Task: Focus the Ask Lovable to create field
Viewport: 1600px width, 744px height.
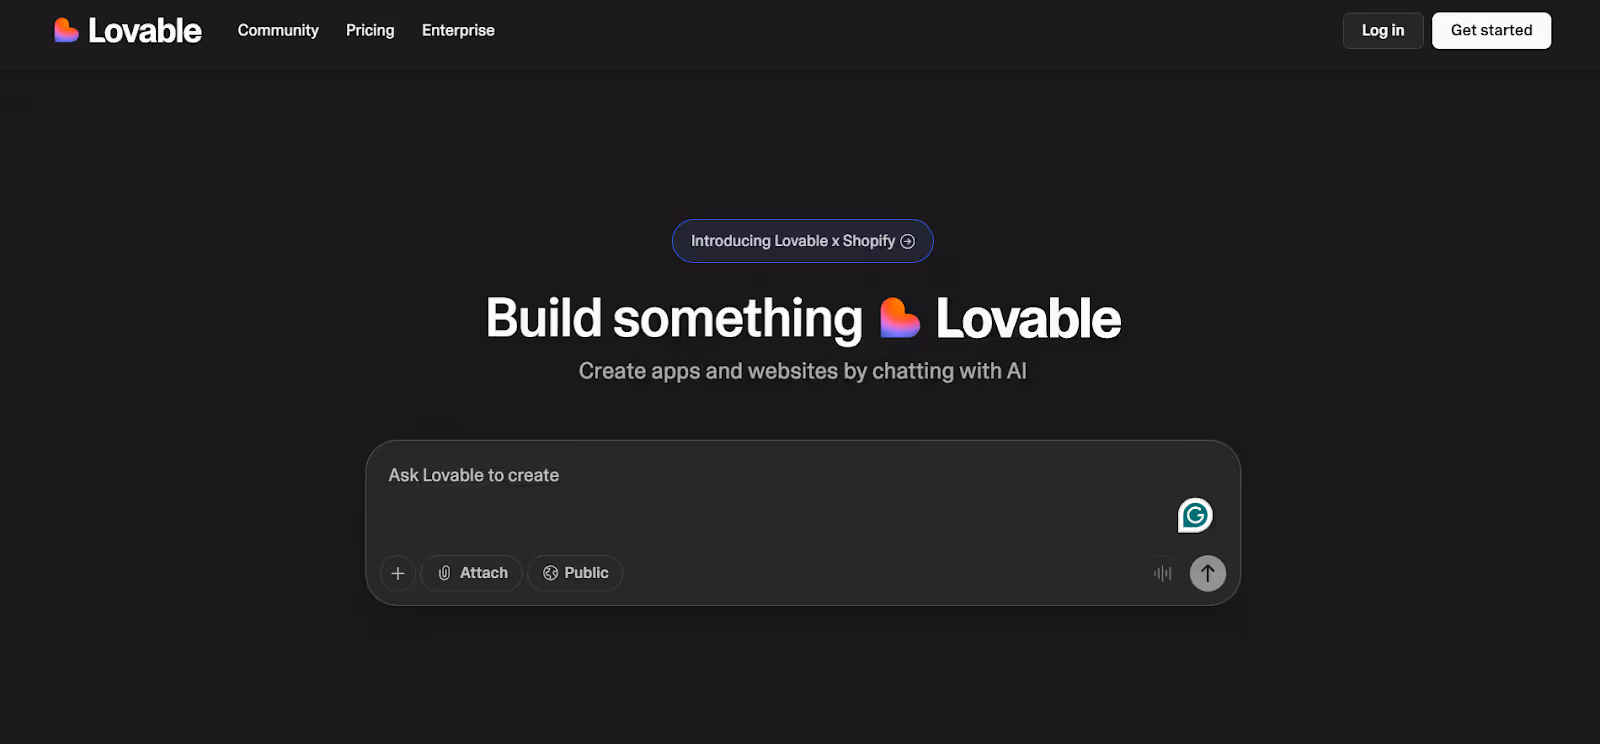Action: coord(780,495)
